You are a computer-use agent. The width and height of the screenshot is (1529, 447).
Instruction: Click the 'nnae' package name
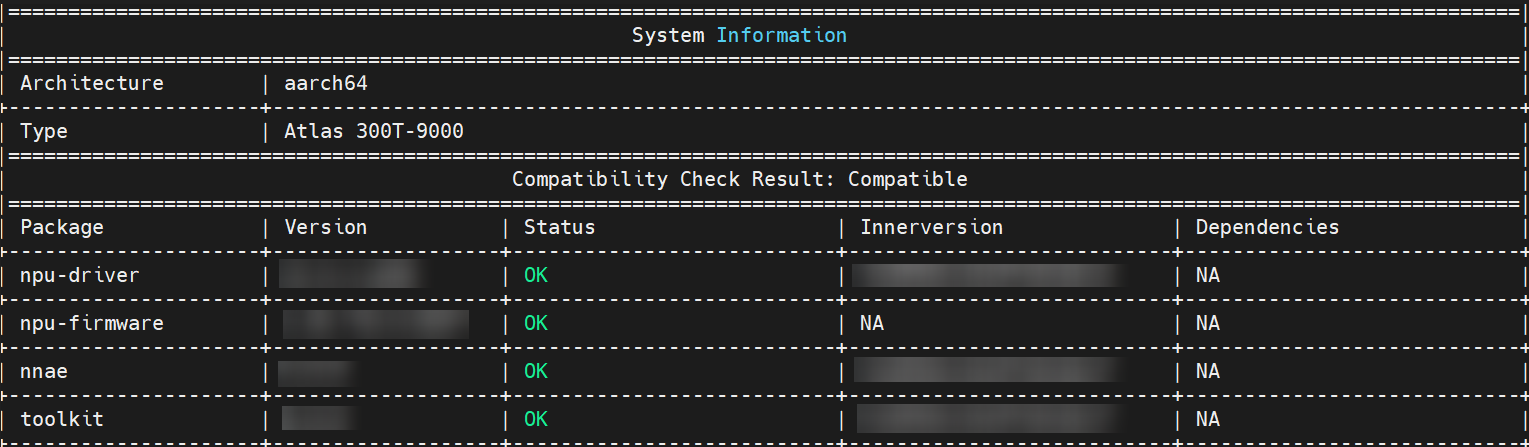pos(44,371)
